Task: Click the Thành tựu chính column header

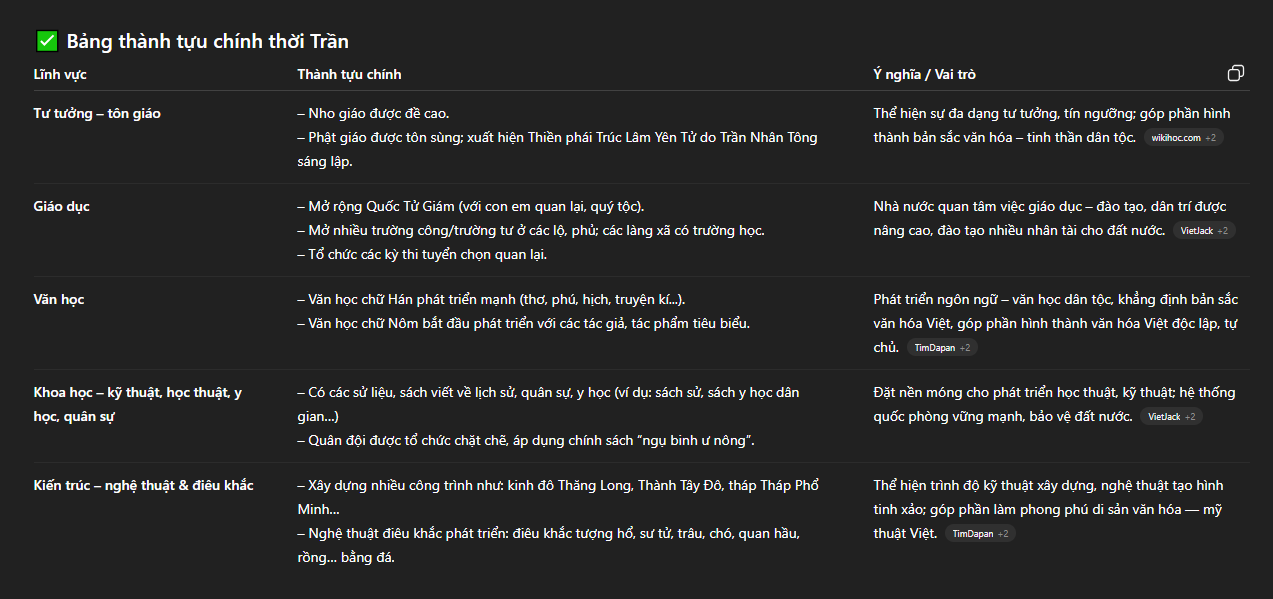Action: (349, 74)
